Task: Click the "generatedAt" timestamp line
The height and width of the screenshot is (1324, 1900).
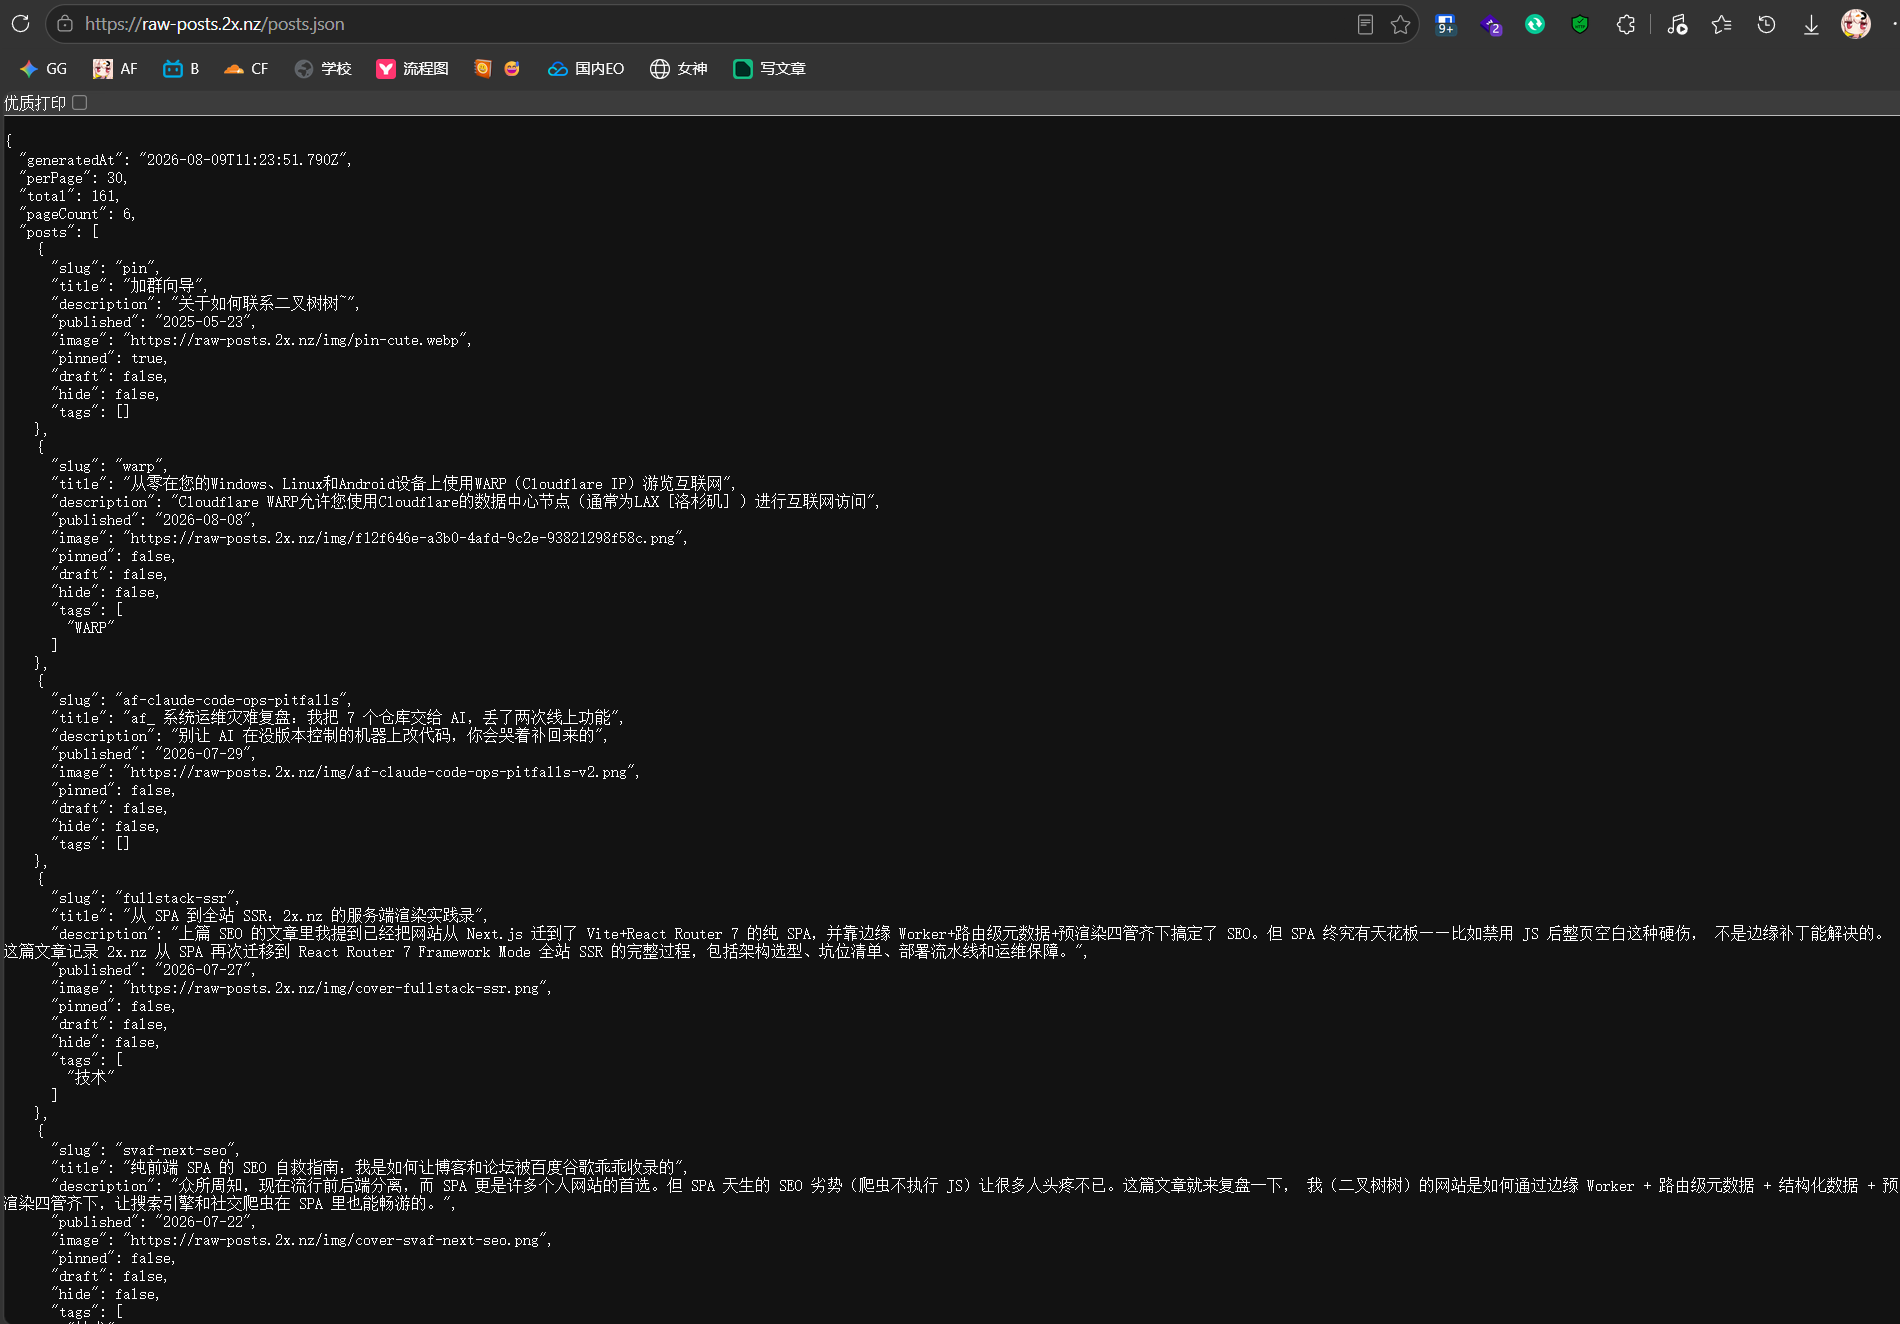Action: [x=185, y=160]
